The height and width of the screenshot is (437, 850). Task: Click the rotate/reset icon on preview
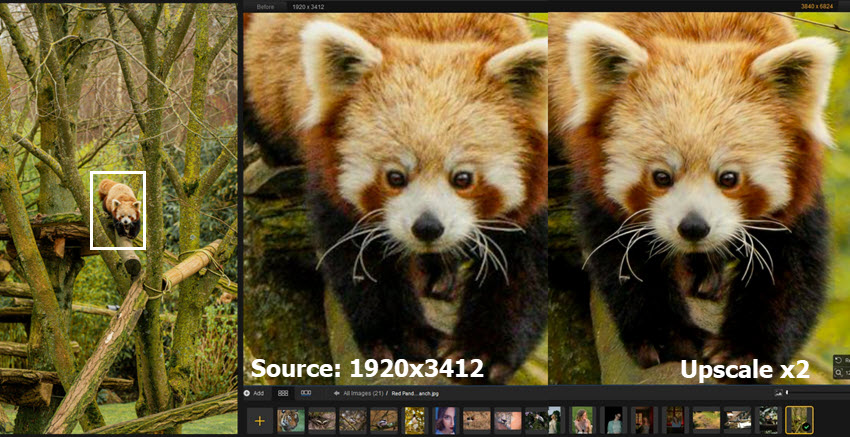tap(838, 360)
